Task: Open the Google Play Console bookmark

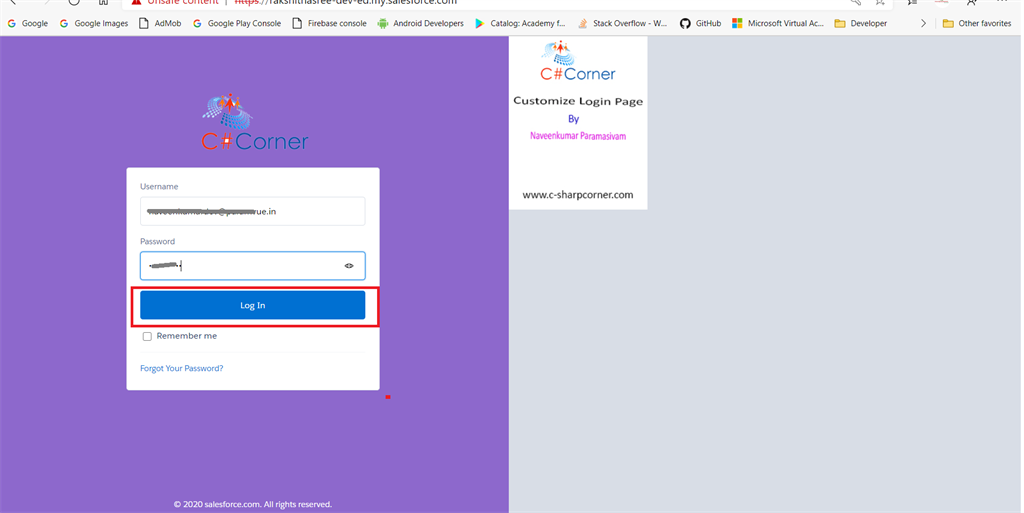Action: 237,23
